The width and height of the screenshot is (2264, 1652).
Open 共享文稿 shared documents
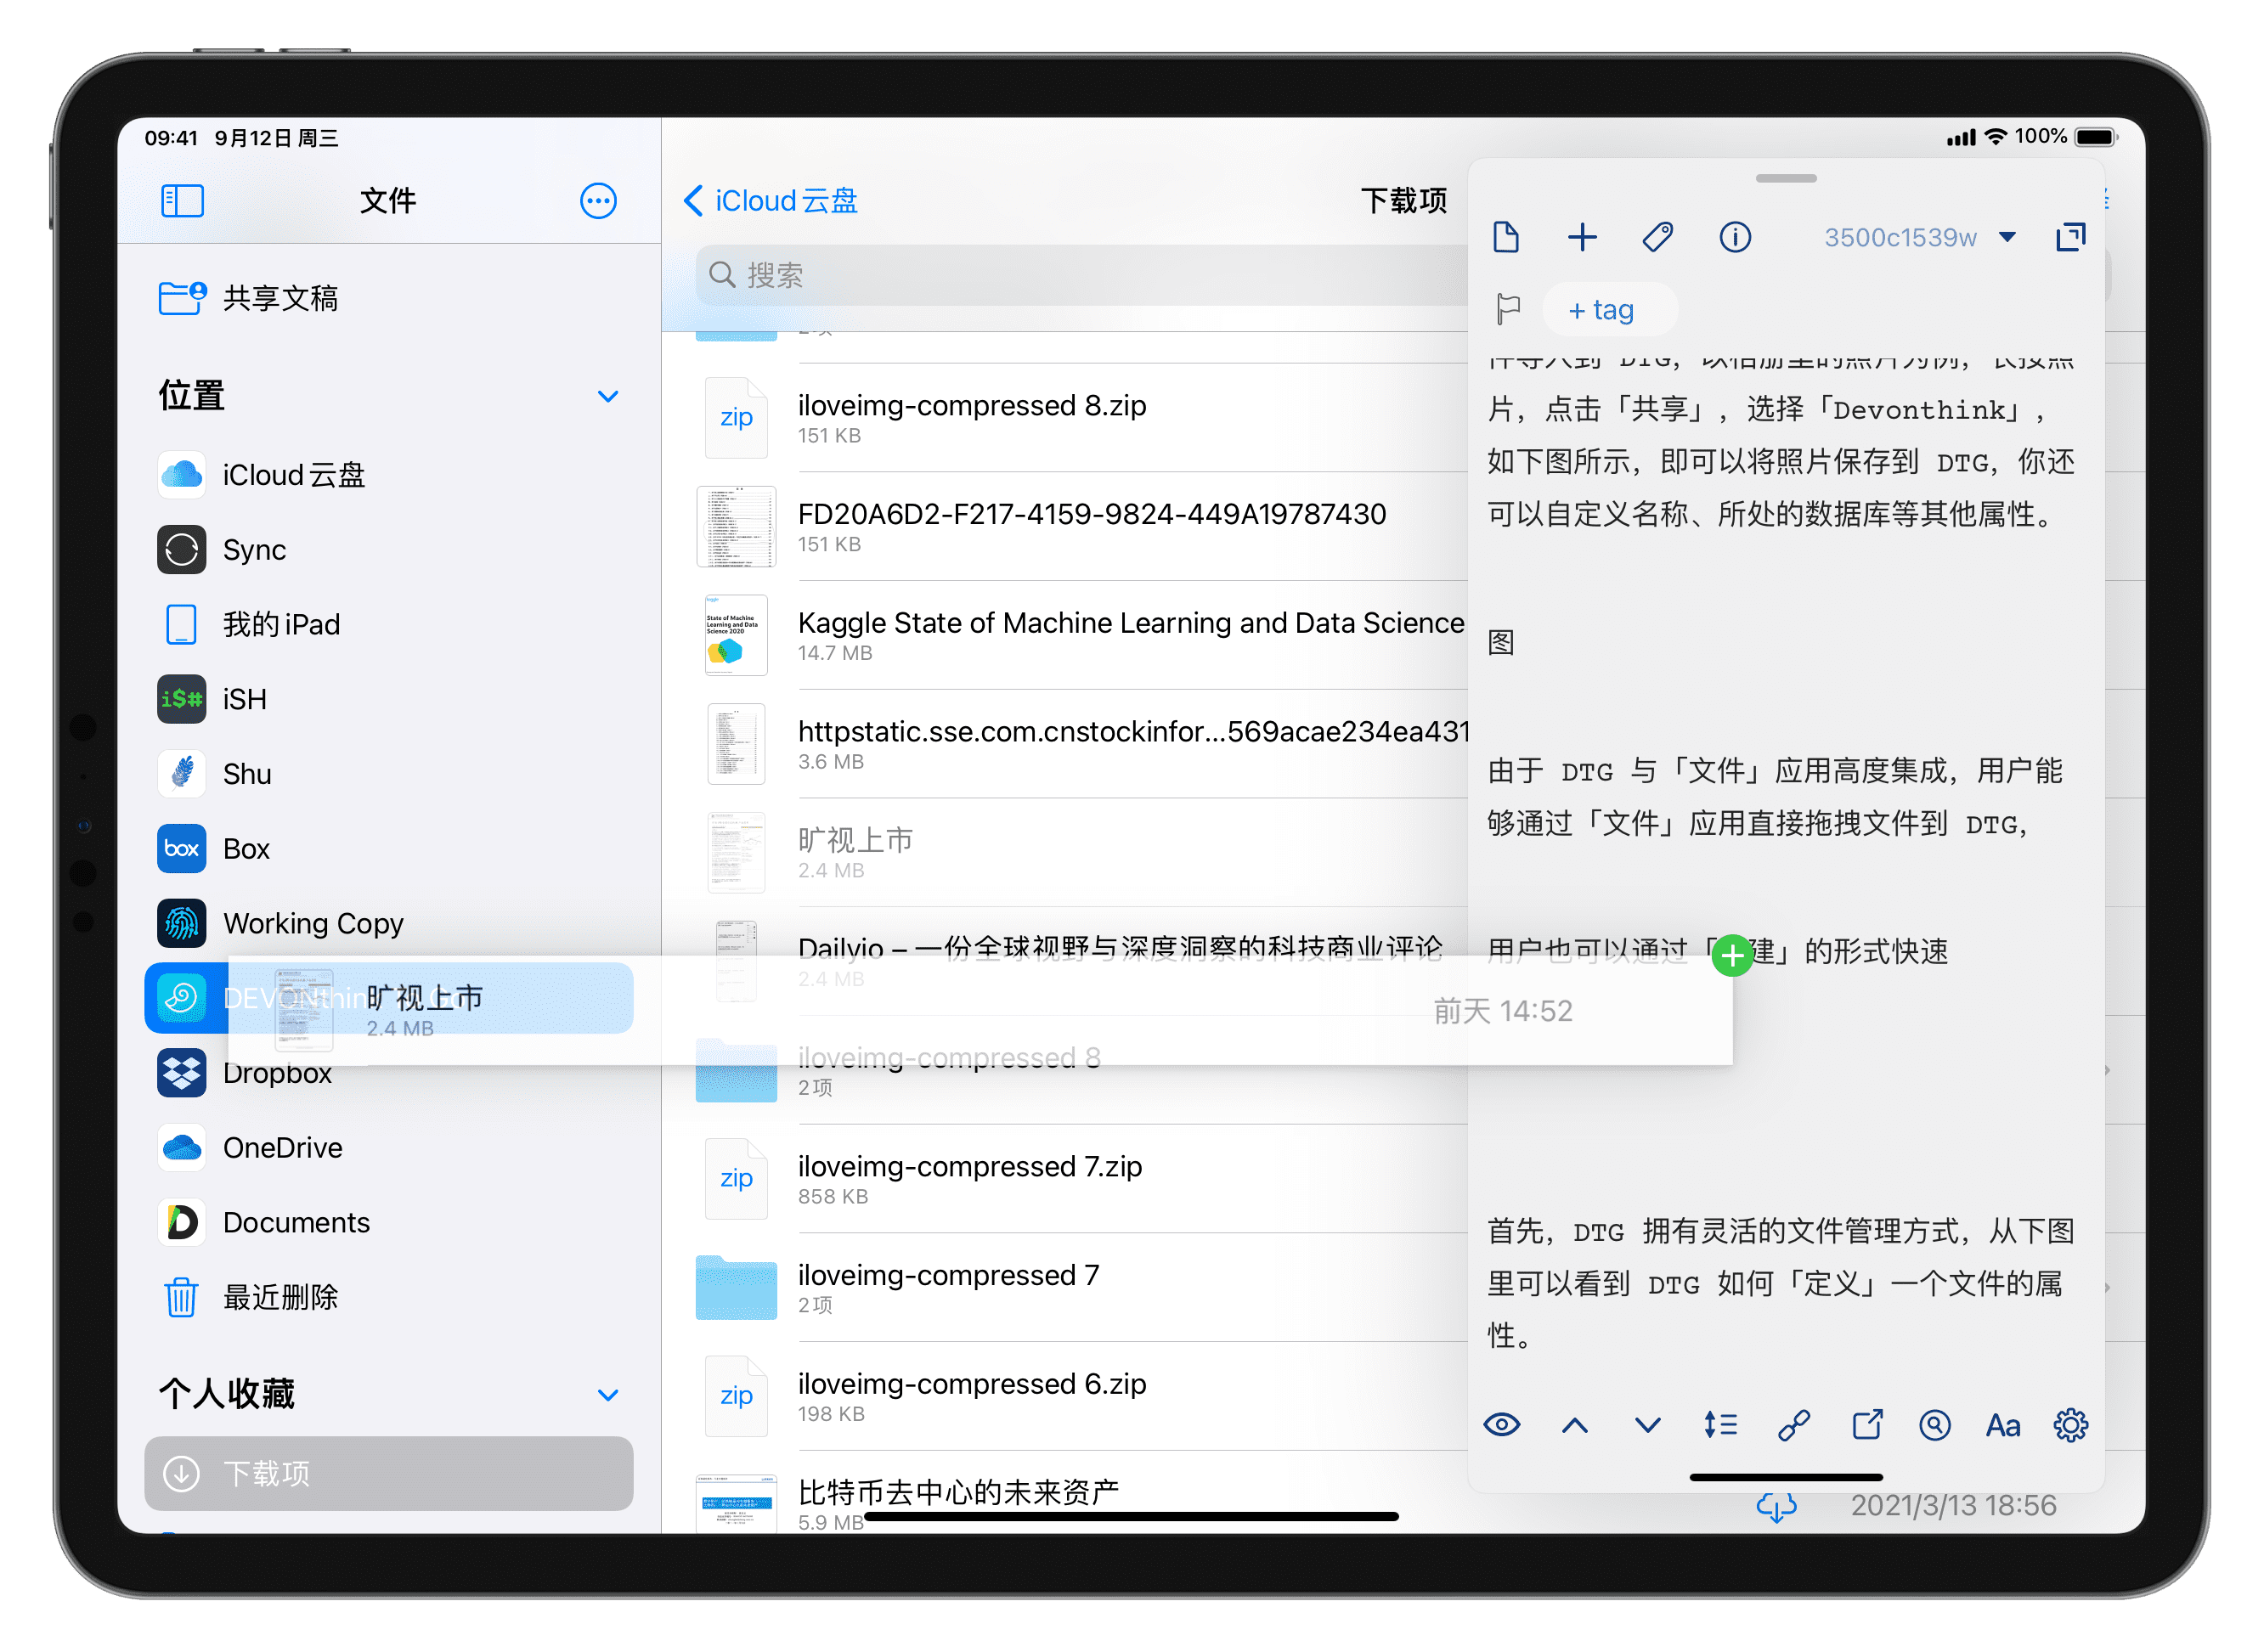(389, 298)
